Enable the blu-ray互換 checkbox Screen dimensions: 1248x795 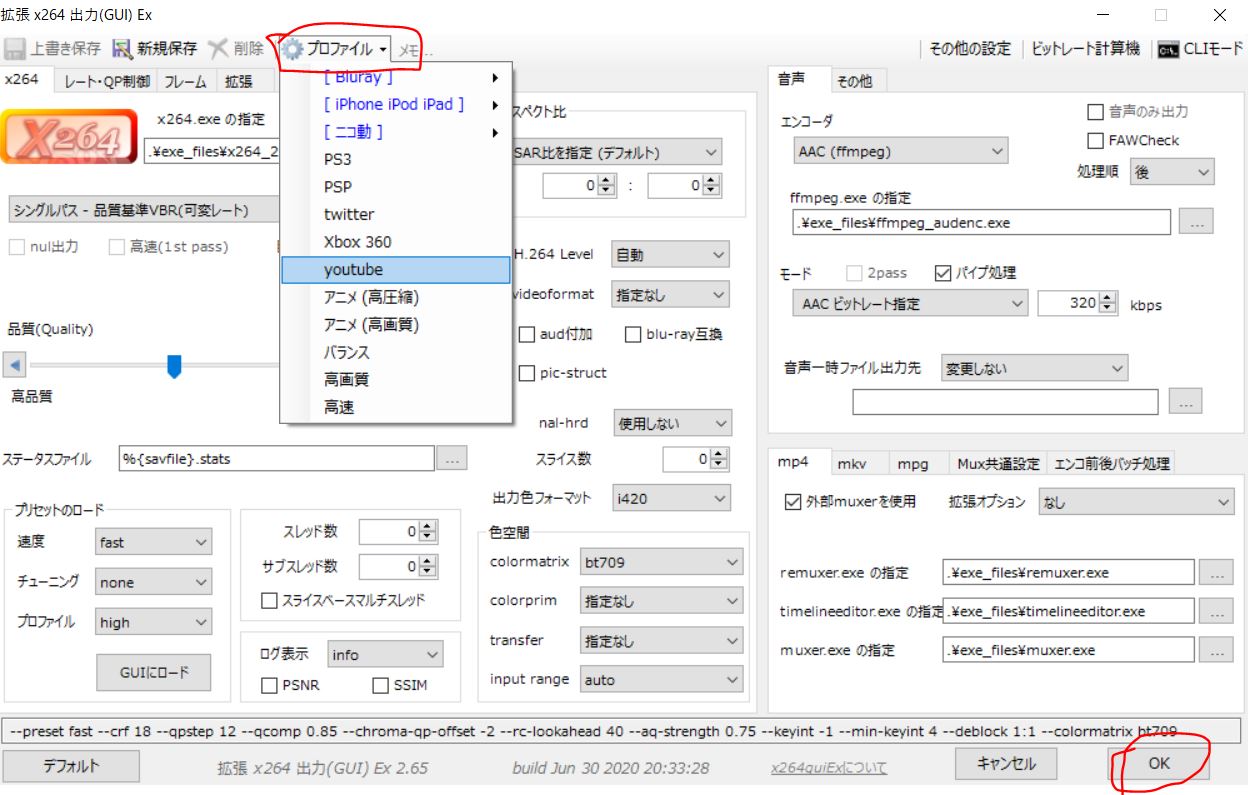click(x=633, y=335)
